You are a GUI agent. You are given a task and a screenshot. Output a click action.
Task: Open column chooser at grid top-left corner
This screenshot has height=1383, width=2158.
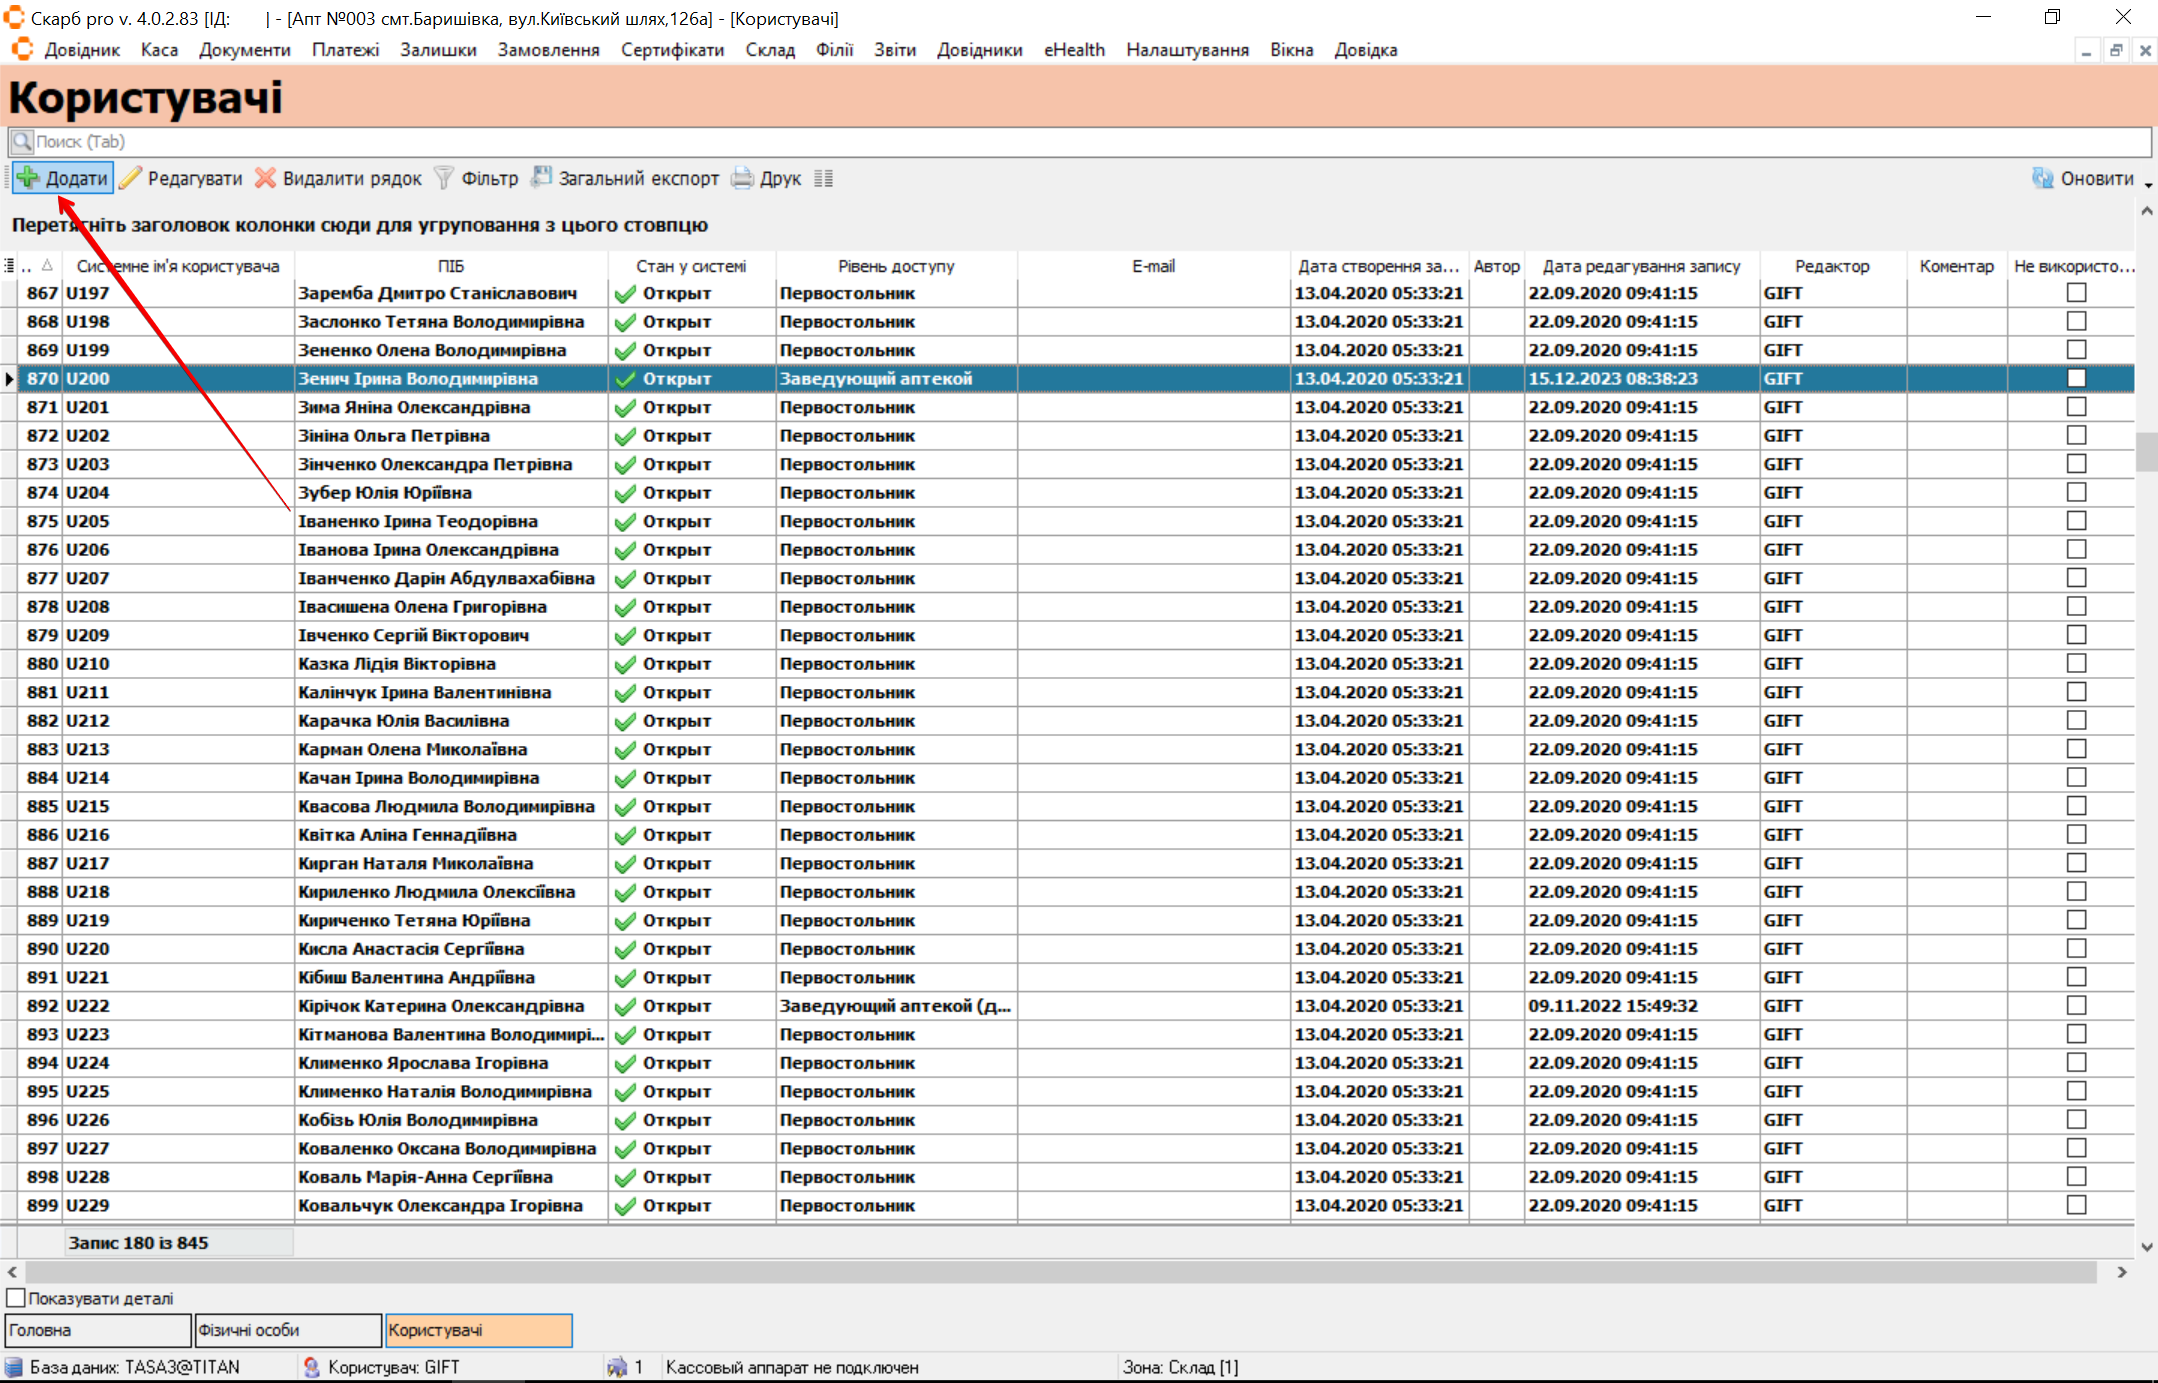click(9, 266)
